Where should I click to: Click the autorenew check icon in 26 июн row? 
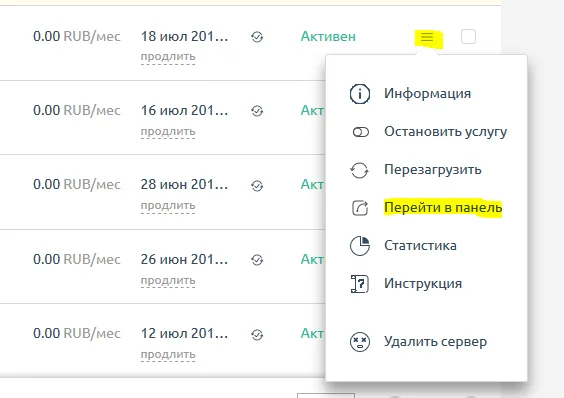[257, 260]
